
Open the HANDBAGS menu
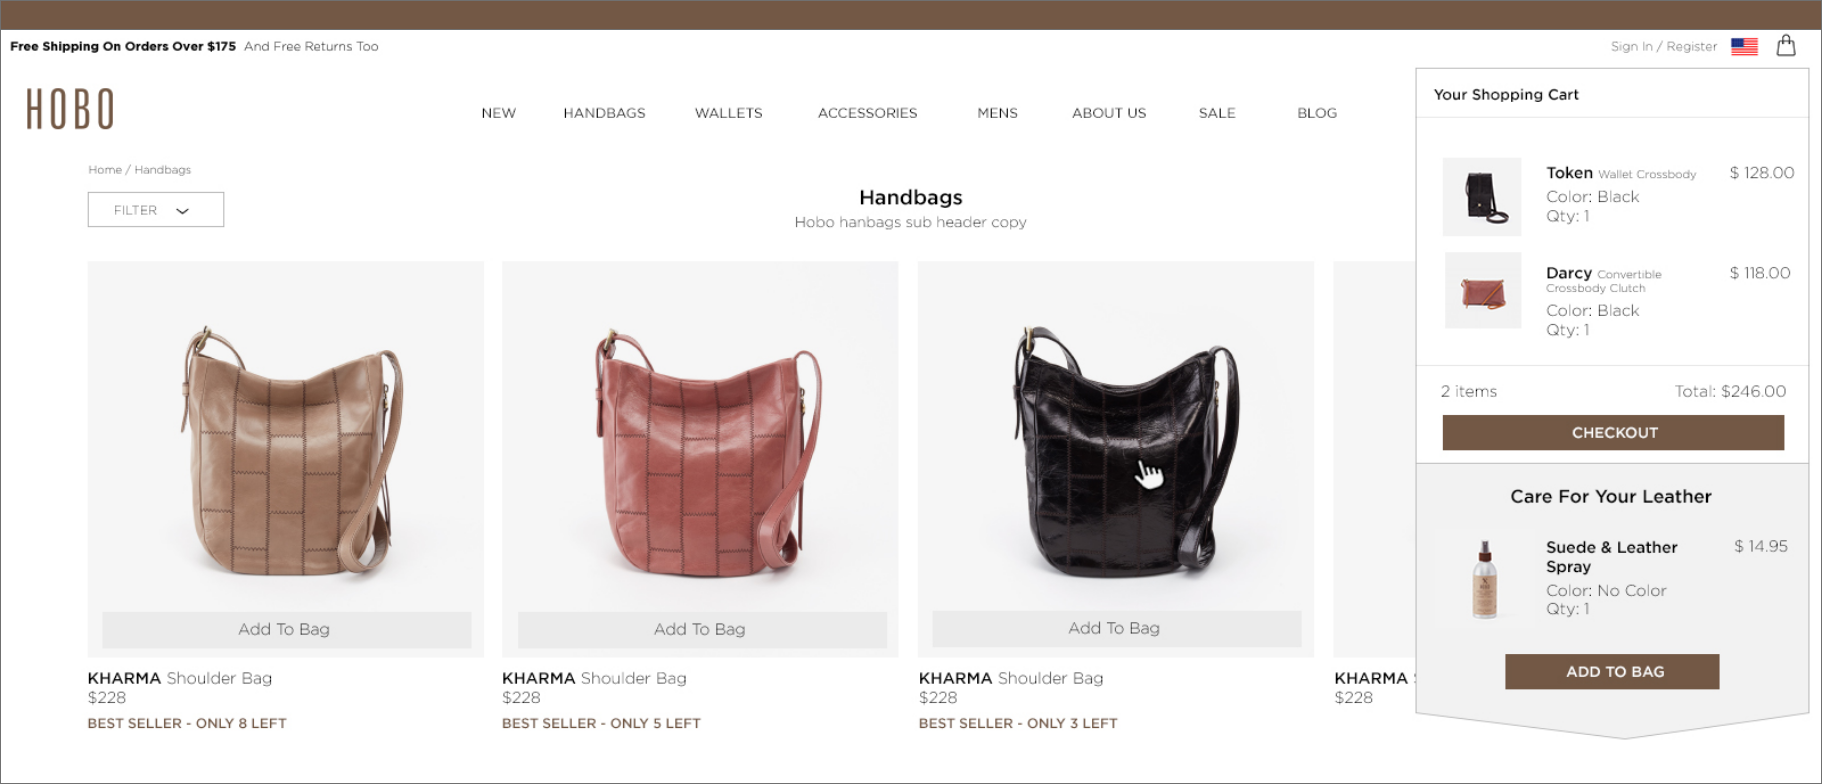click(x=604, y=113)
